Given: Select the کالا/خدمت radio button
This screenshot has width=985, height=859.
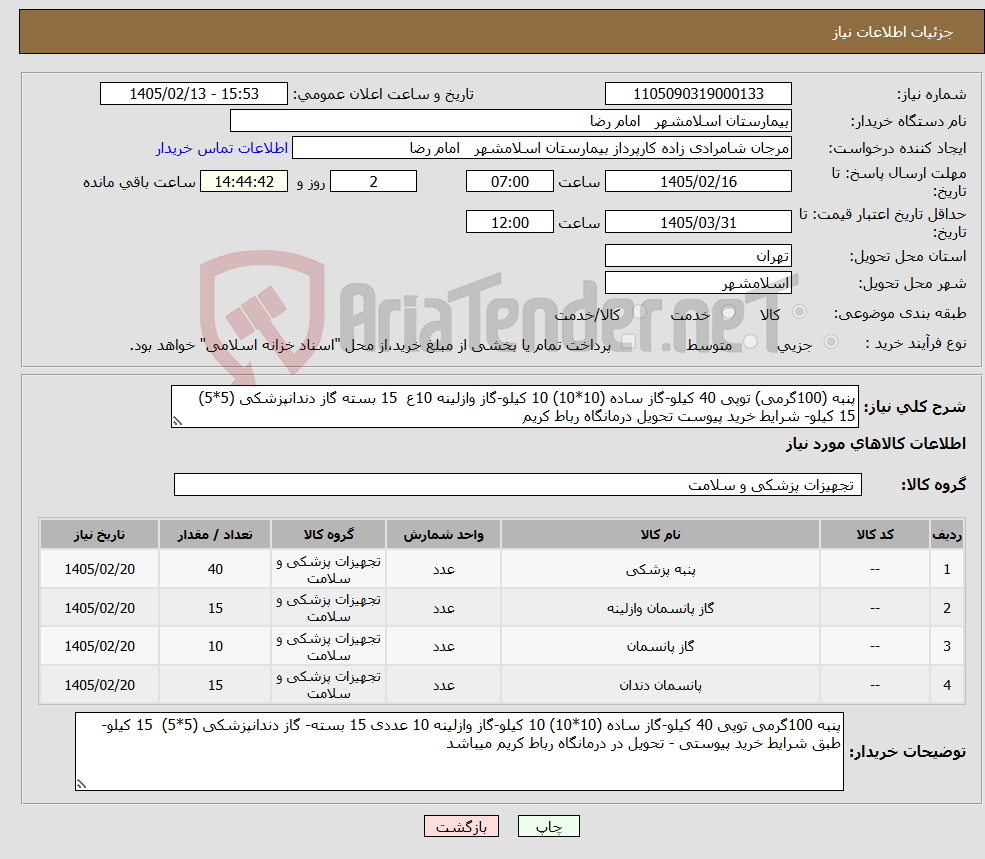Looking at the screenshot, I should [639, 312].
